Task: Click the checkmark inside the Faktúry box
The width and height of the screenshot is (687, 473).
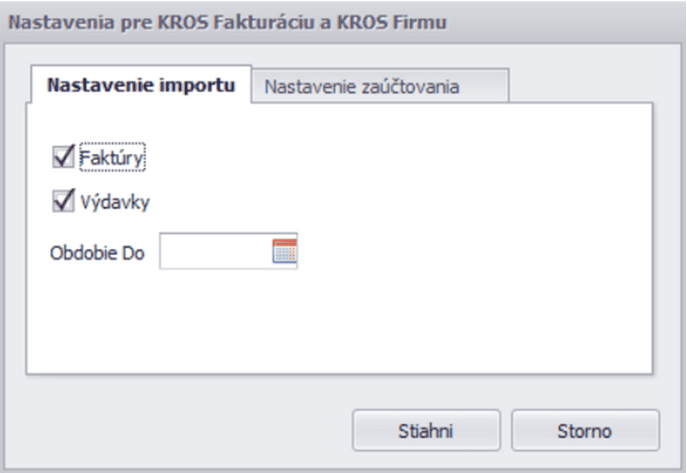Action: pyautogui.click(x=62, y=156)
